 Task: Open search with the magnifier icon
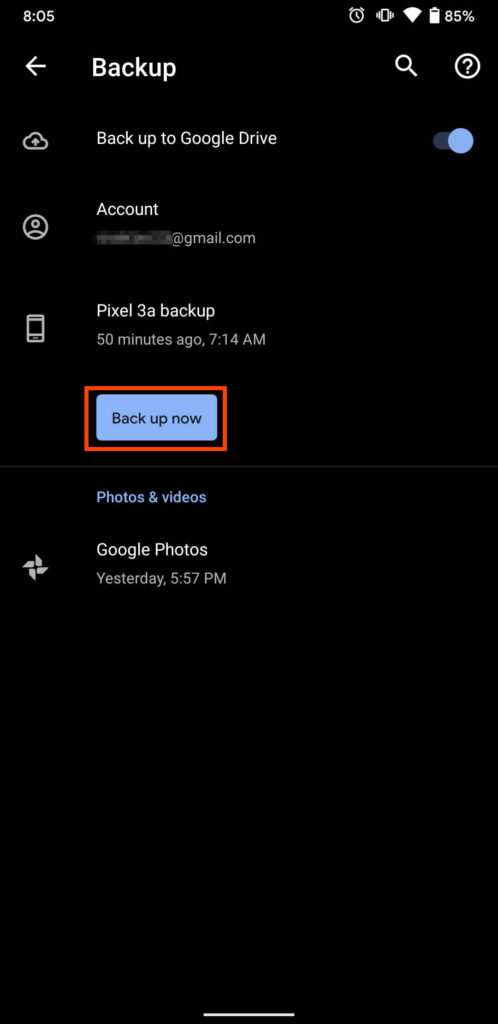(406, 66)
